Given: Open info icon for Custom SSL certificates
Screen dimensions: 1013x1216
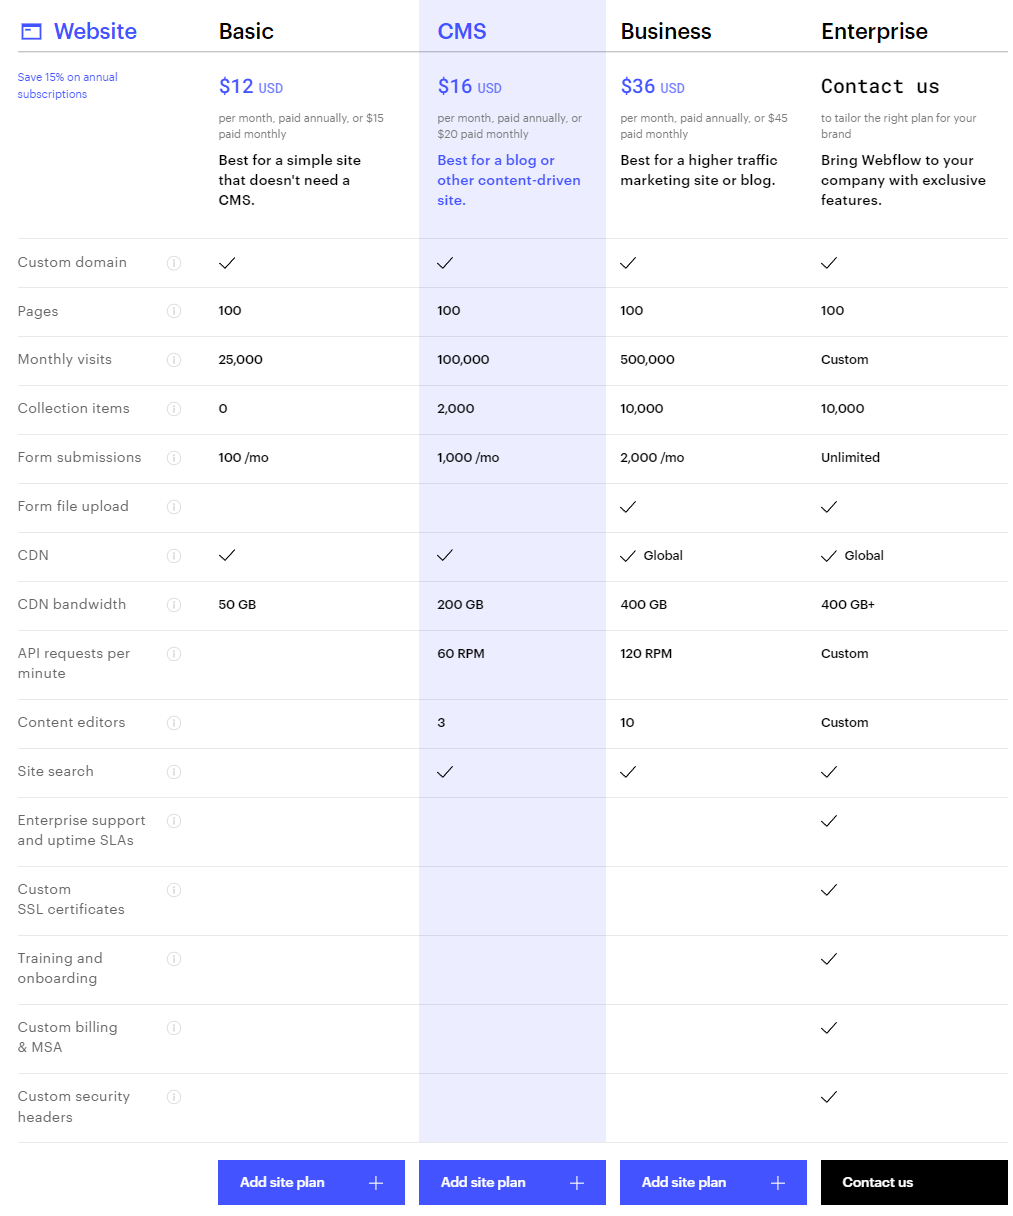Looking at the screenshot, I should tap(174, 890).
